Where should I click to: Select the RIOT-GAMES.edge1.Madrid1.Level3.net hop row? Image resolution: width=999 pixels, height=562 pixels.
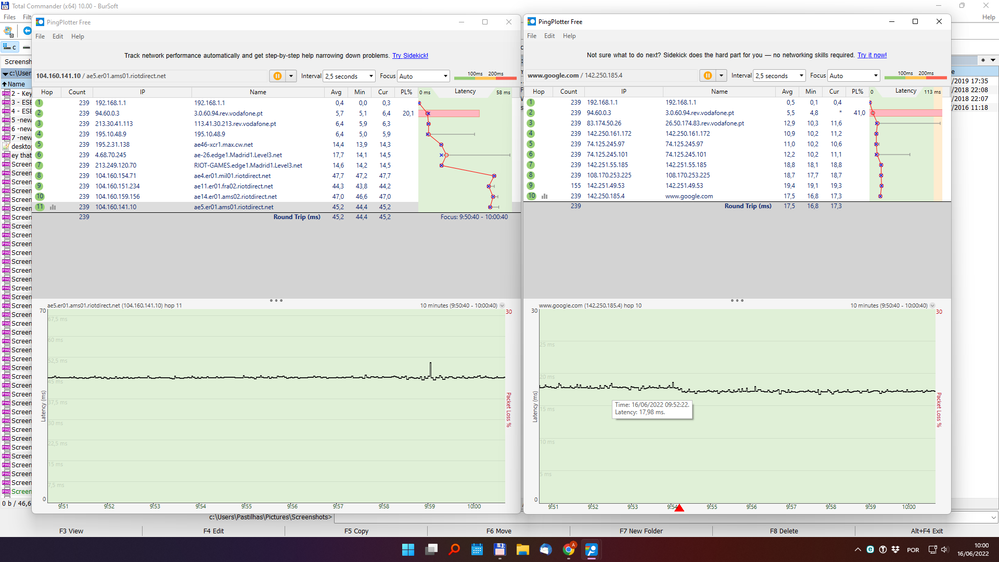pos(246,165)
